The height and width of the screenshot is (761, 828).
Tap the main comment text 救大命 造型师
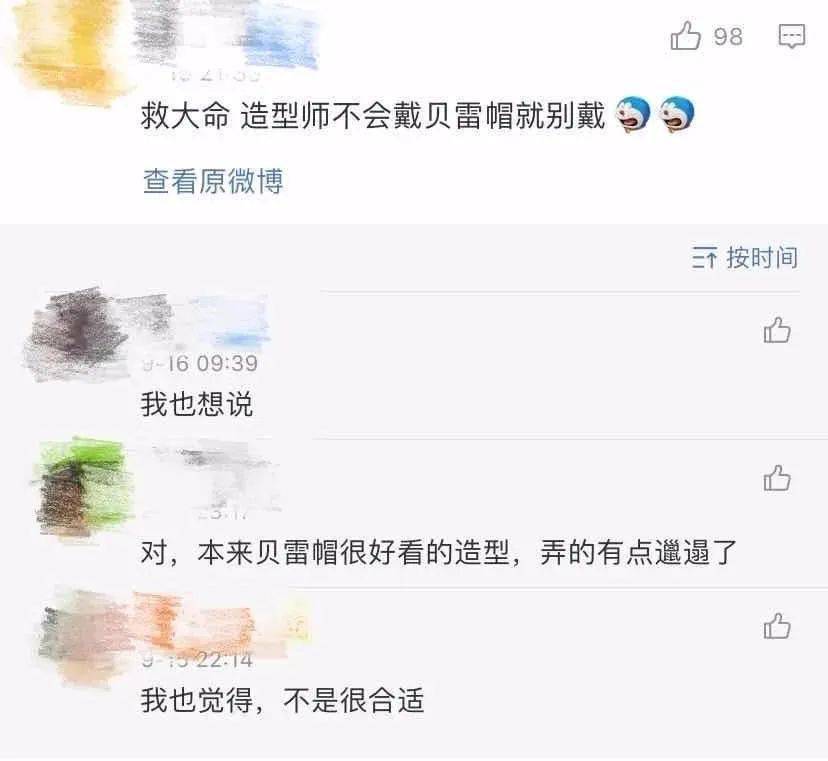click(373, 115)
